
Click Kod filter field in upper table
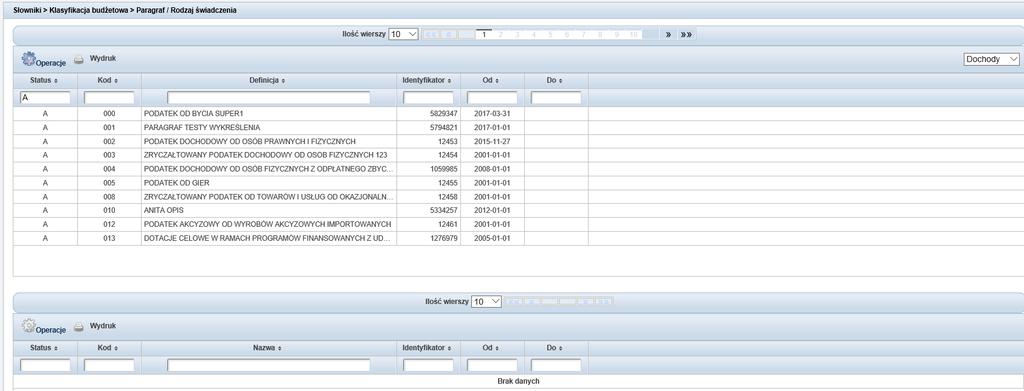coord(109,97)
